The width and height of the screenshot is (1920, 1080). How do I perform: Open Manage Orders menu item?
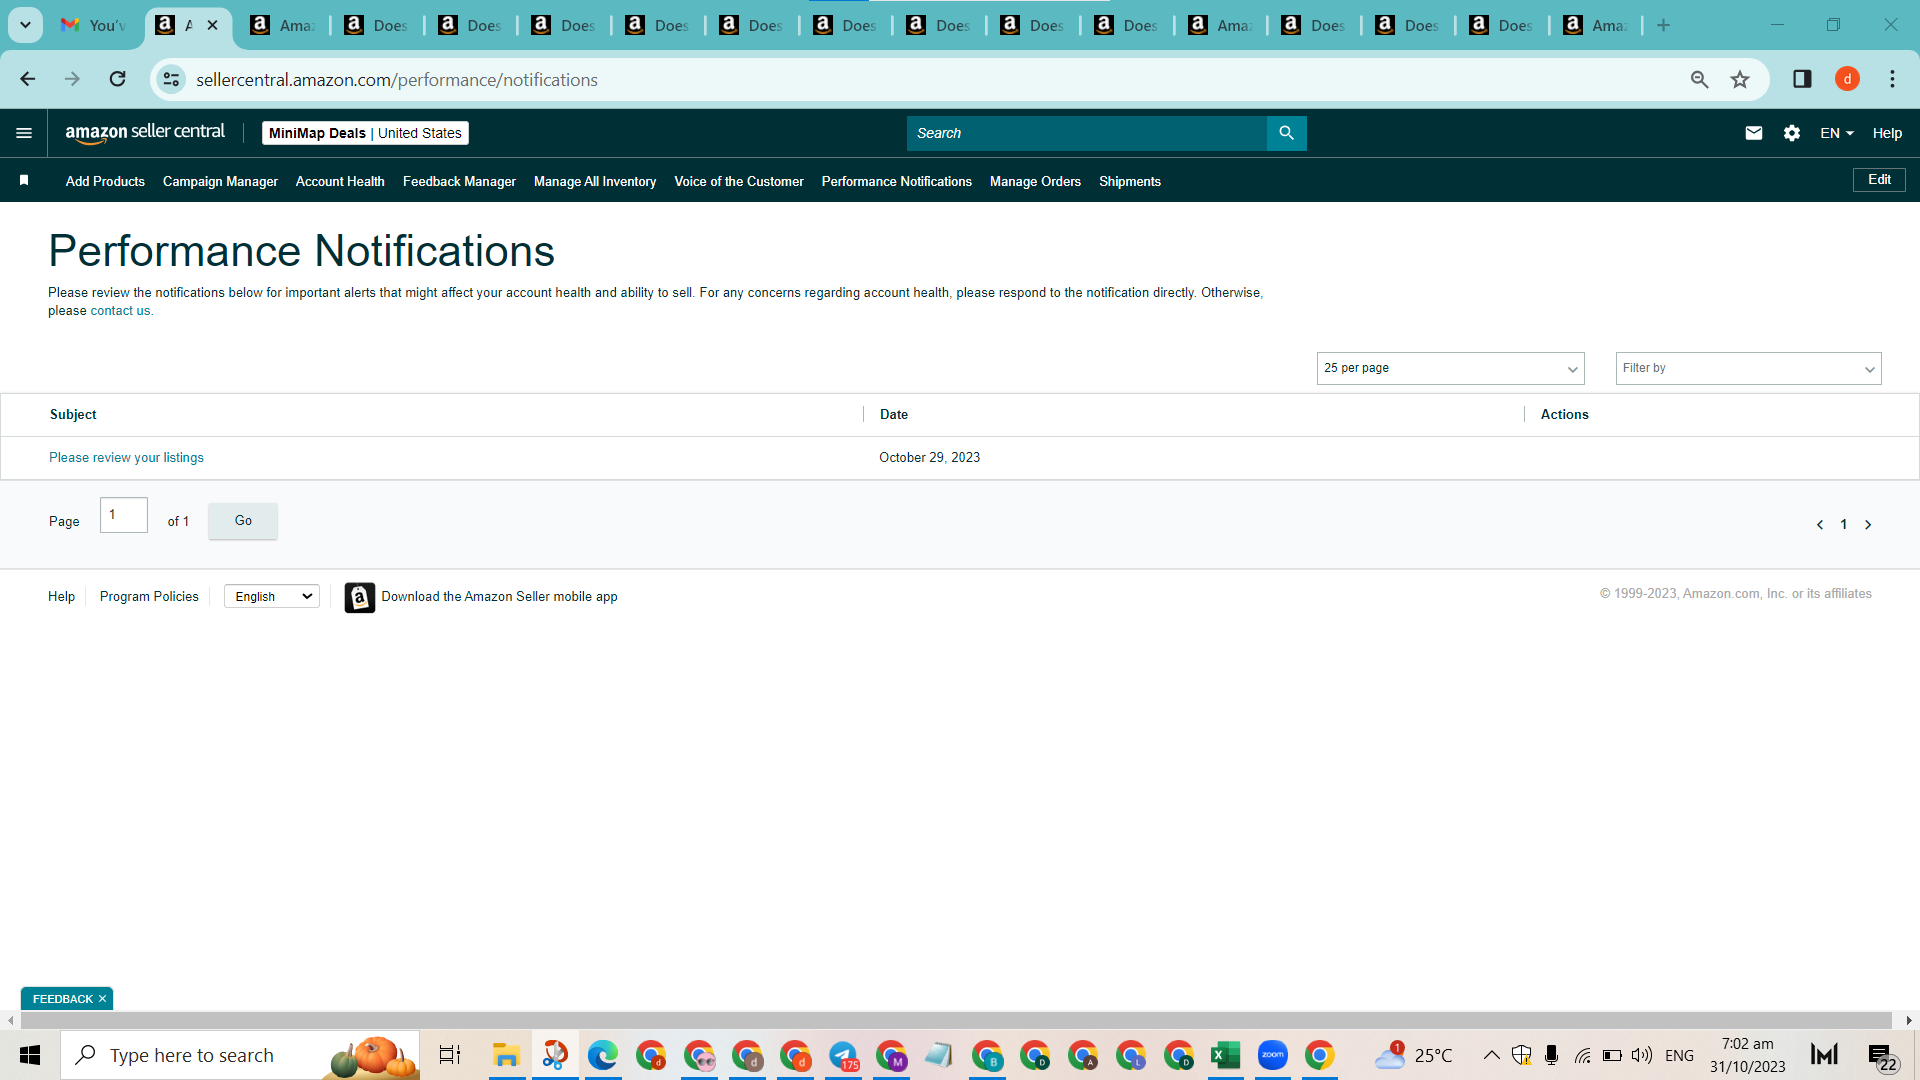pos(1035,181)
